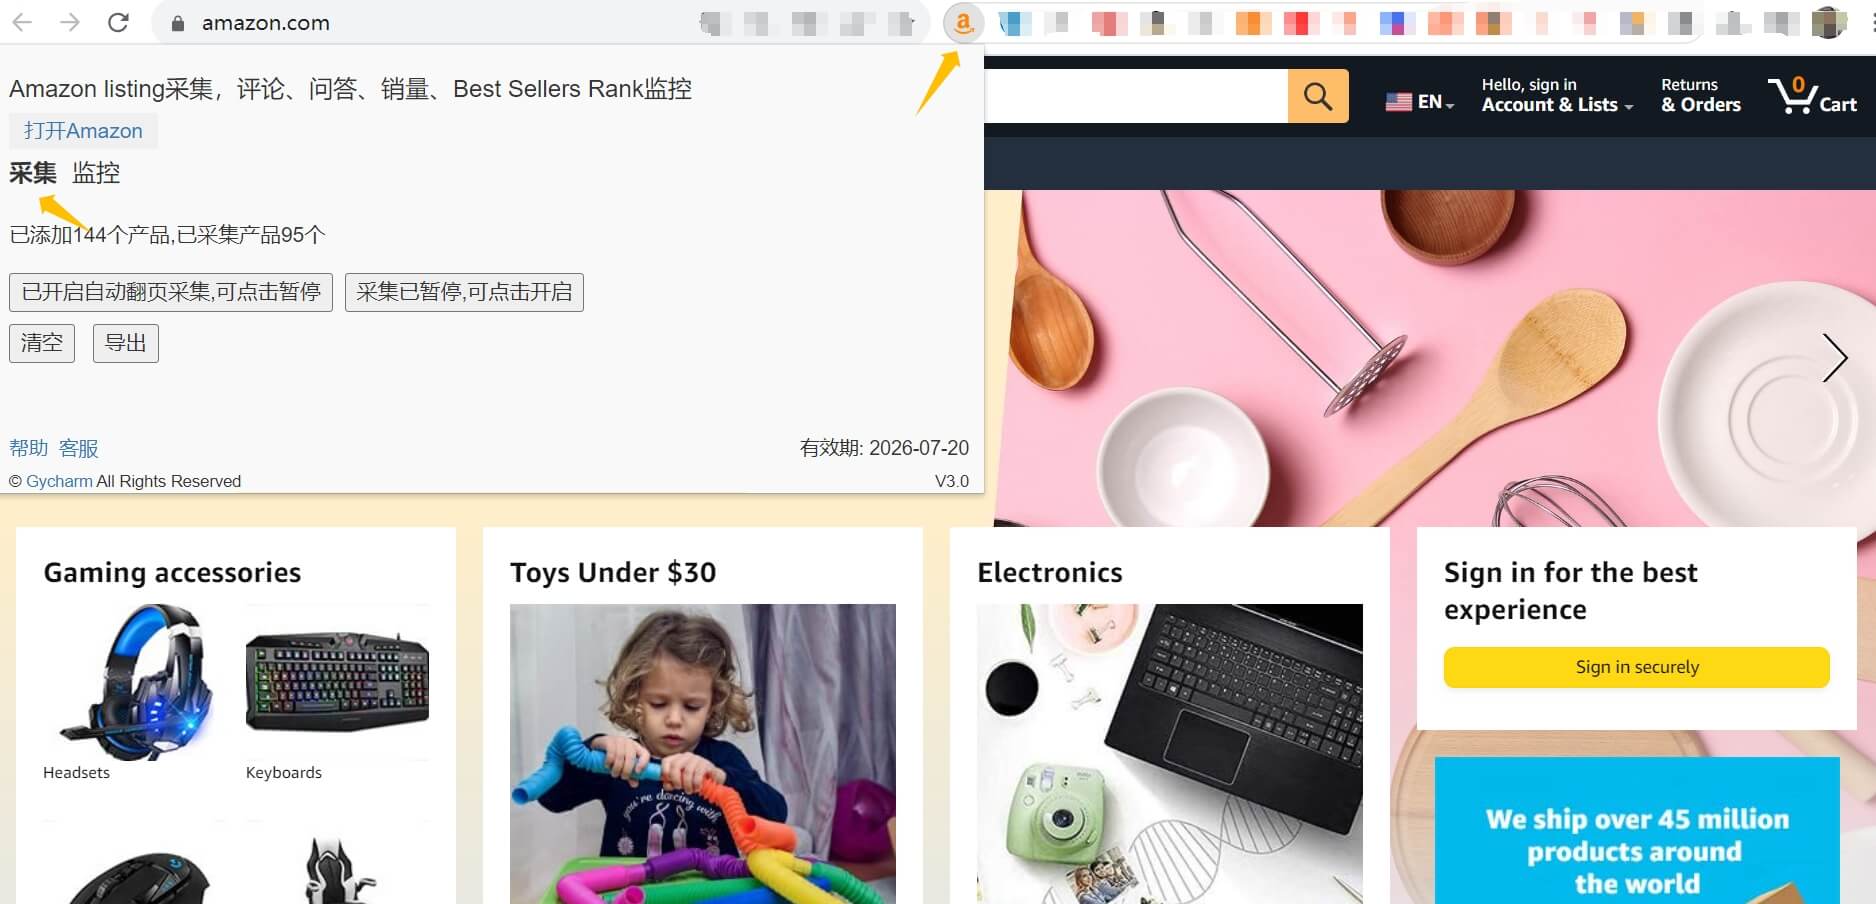
Task: Click the browser forward arrow
Action: (x=70, y=22)
